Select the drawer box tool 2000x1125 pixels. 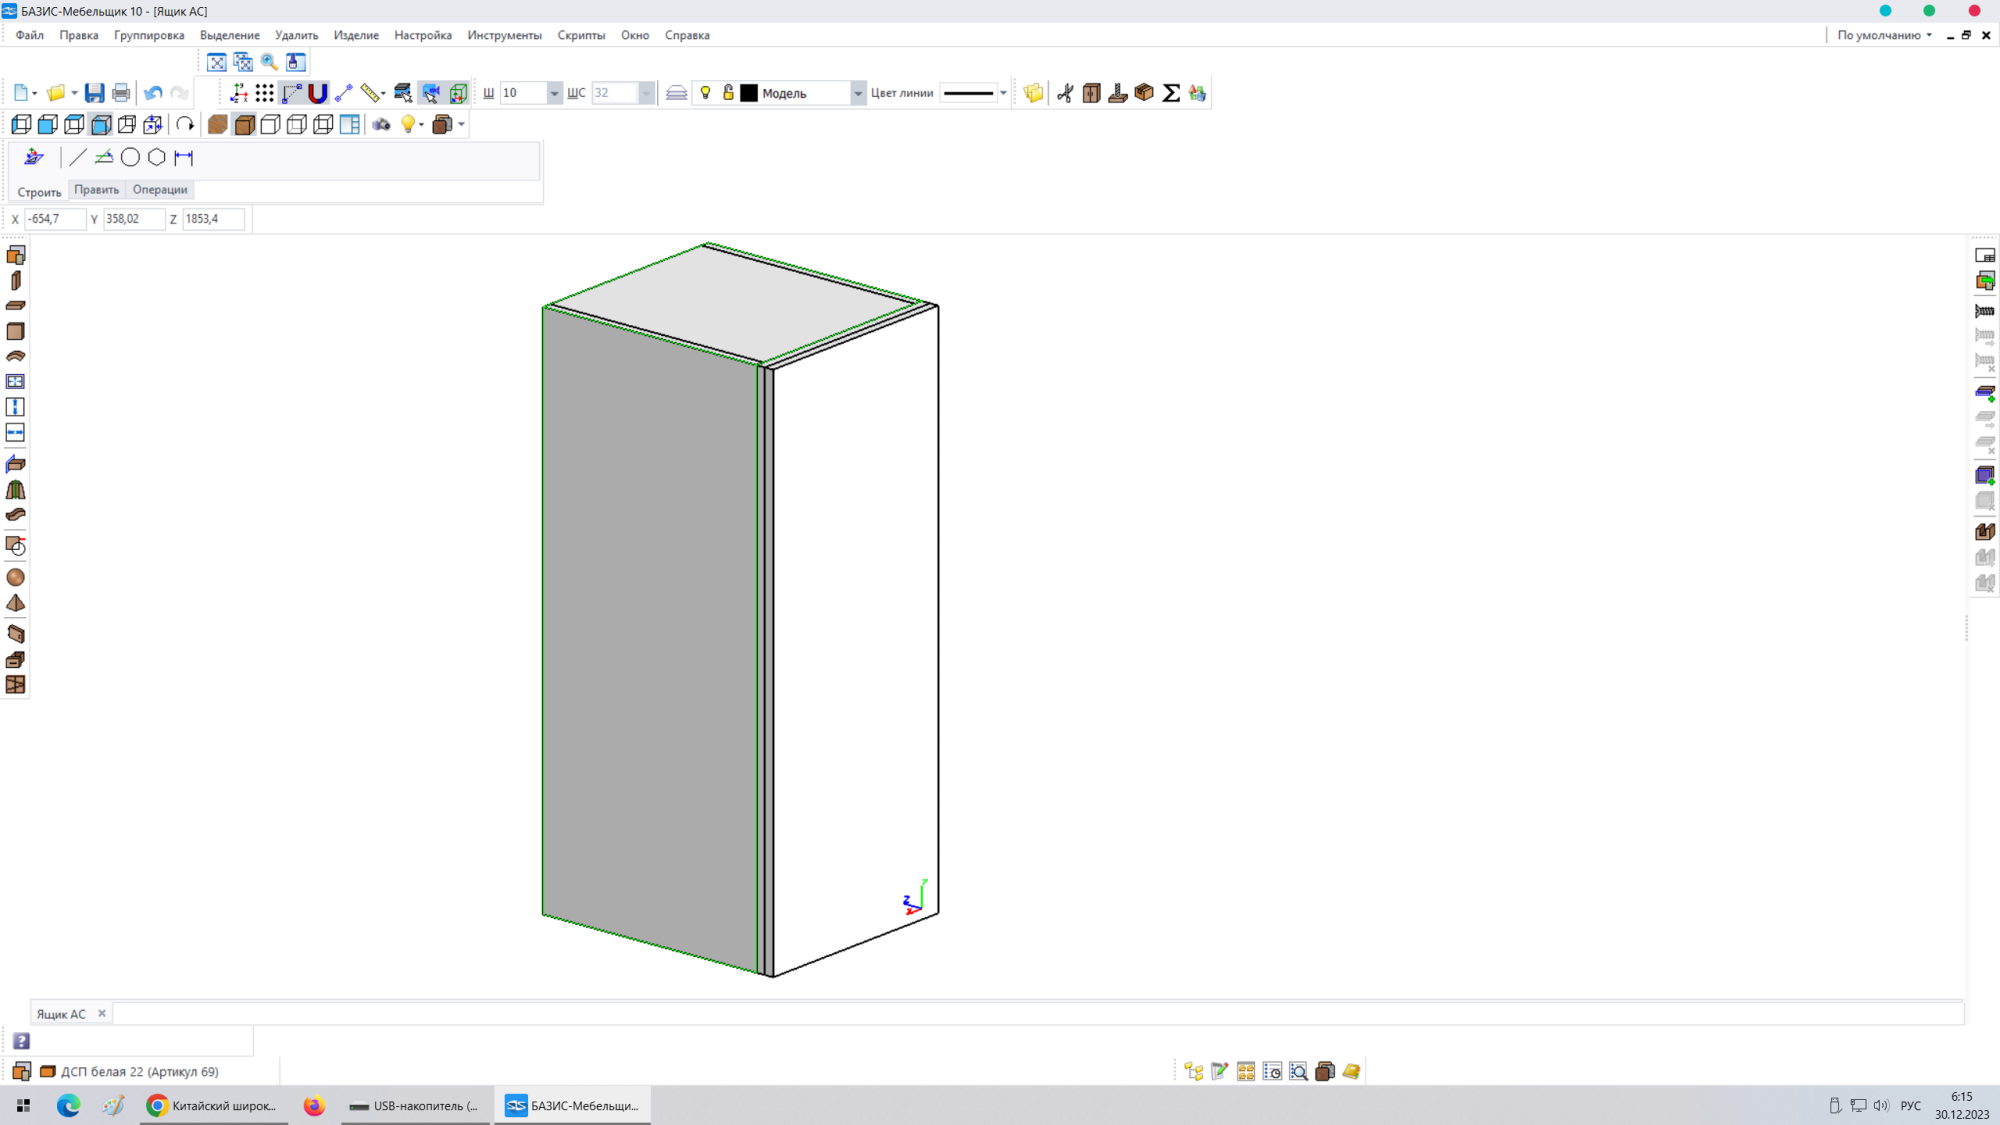pyautogui.click(x=16, y=660)
